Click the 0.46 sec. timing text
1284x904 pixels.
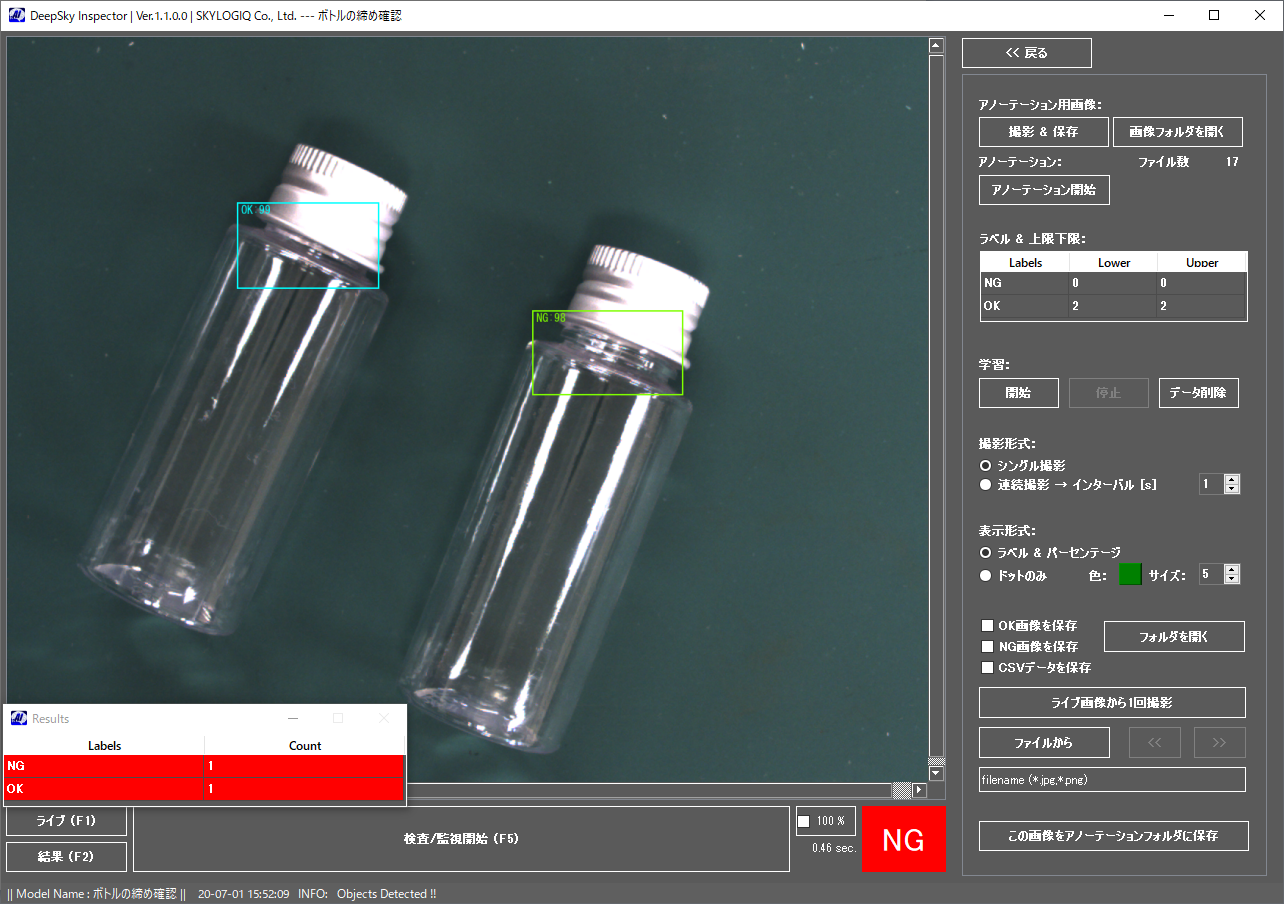pos(834,848)
